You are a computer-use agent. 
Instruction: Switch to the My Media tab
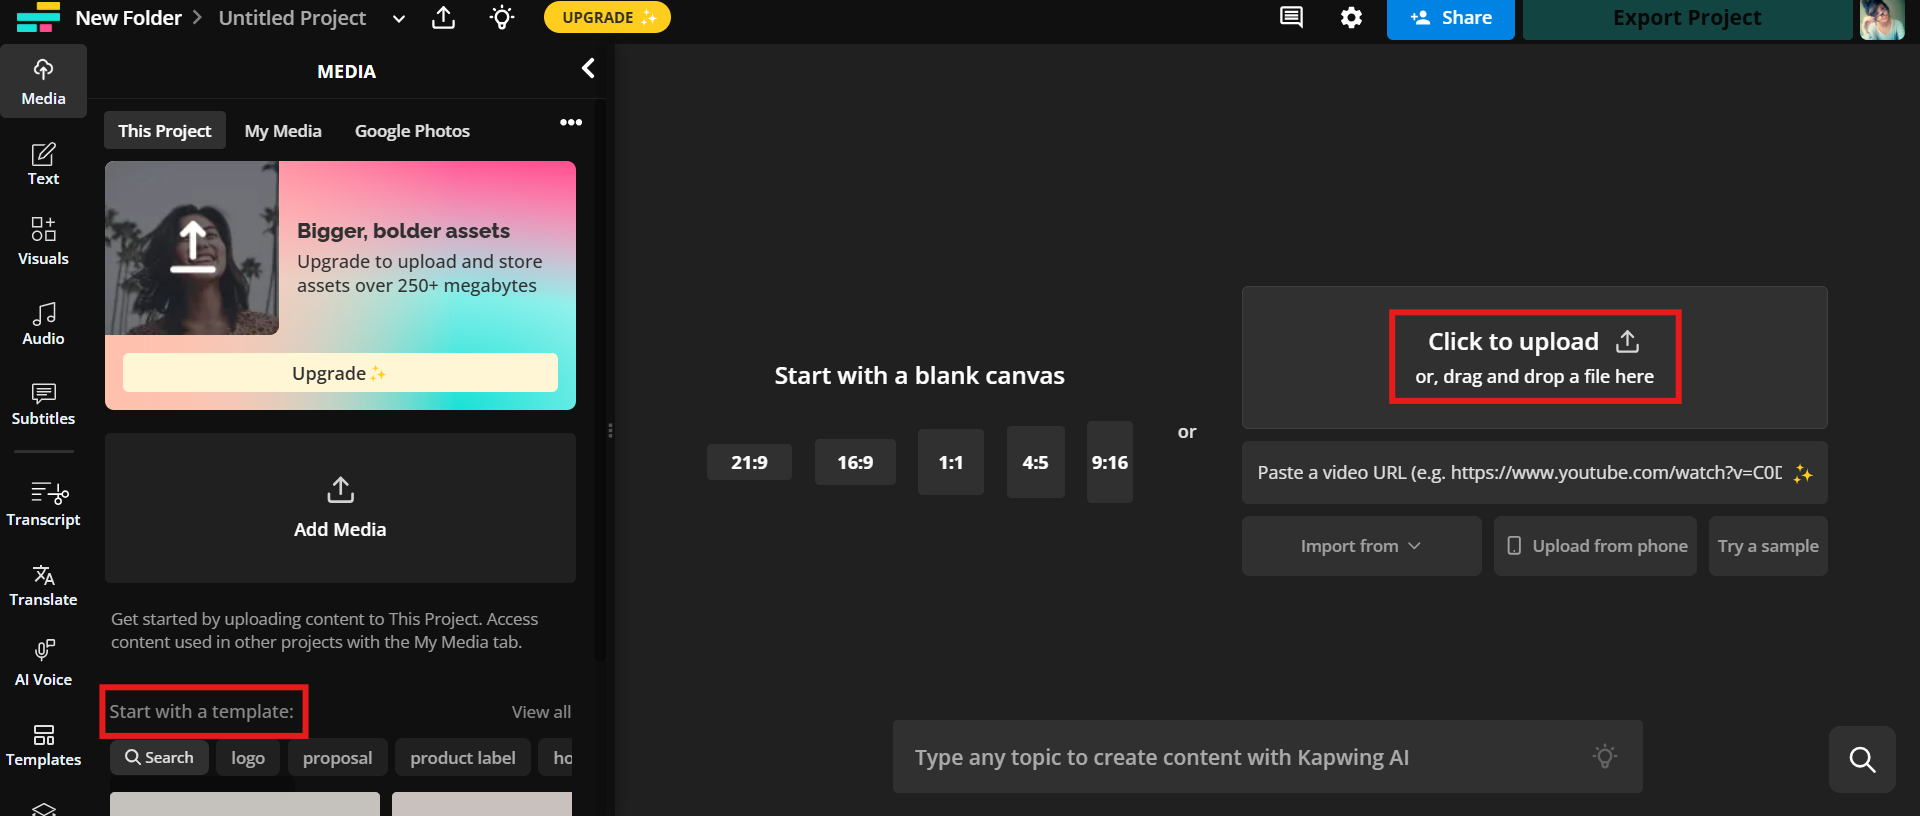(283, 131)
